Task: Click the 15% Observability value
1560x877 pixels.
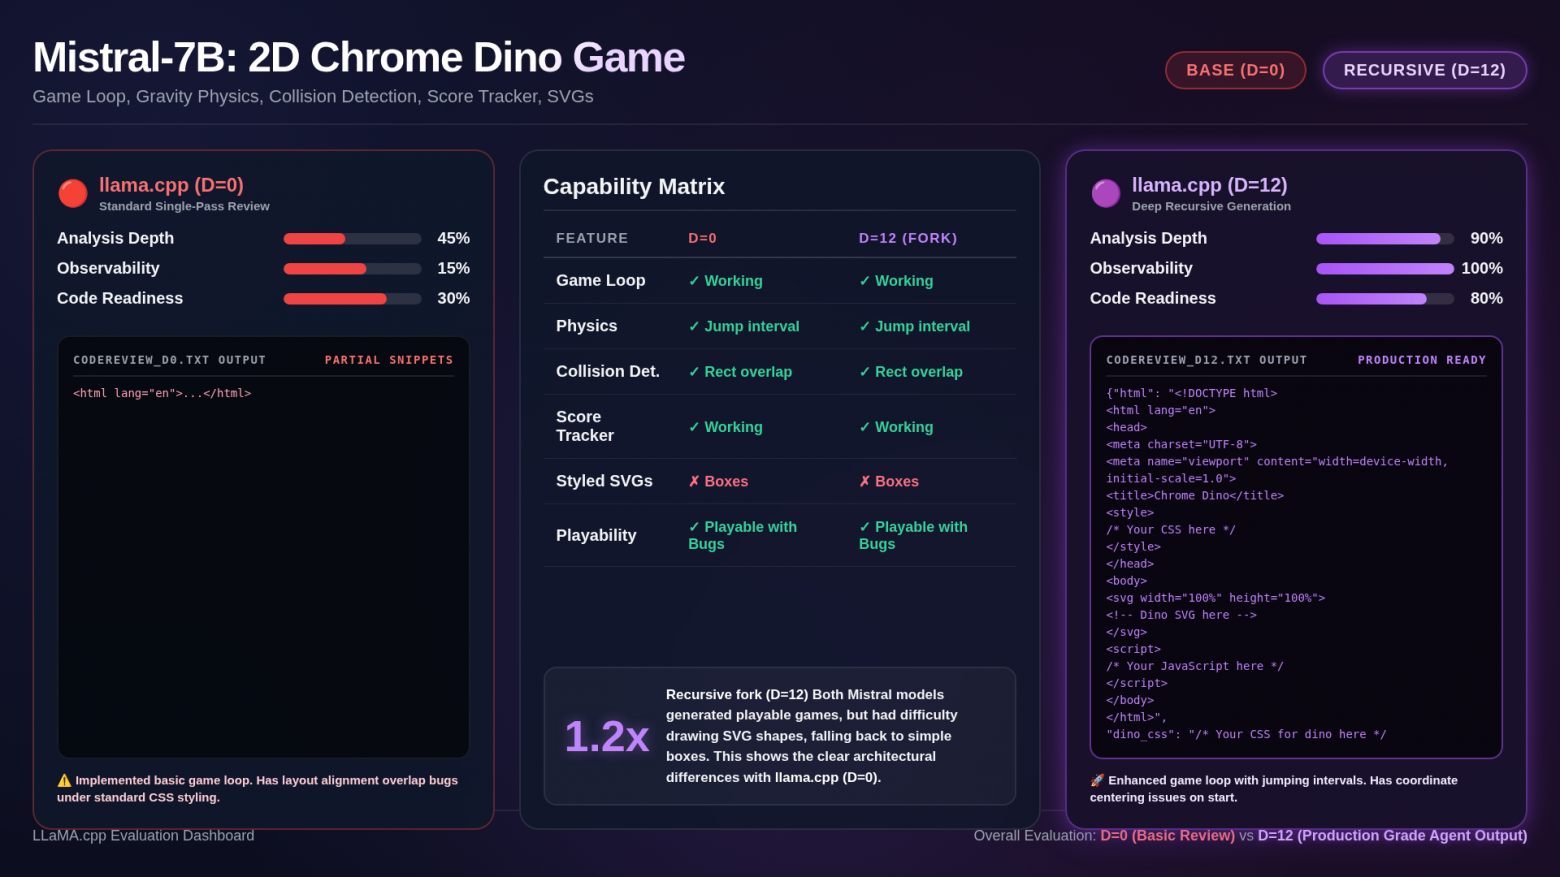Action: click(x=454, y=269)
